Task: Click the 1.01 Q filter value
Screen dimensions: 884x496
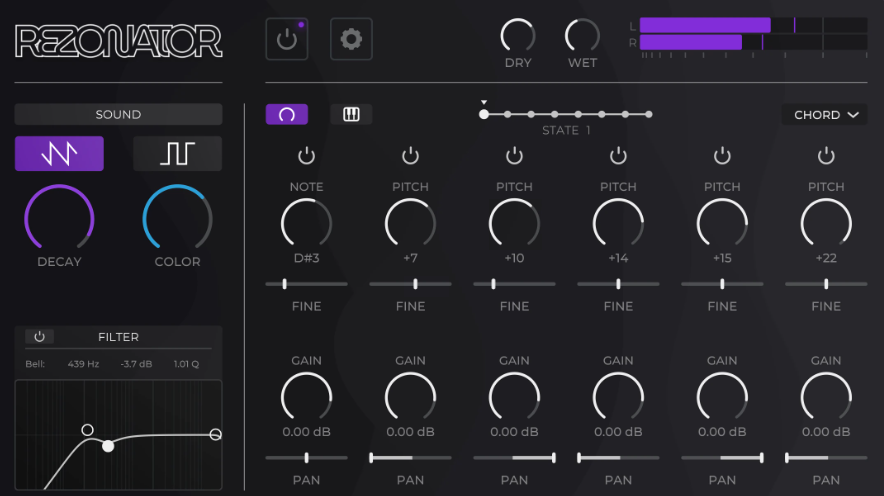Action: point(186,364)
